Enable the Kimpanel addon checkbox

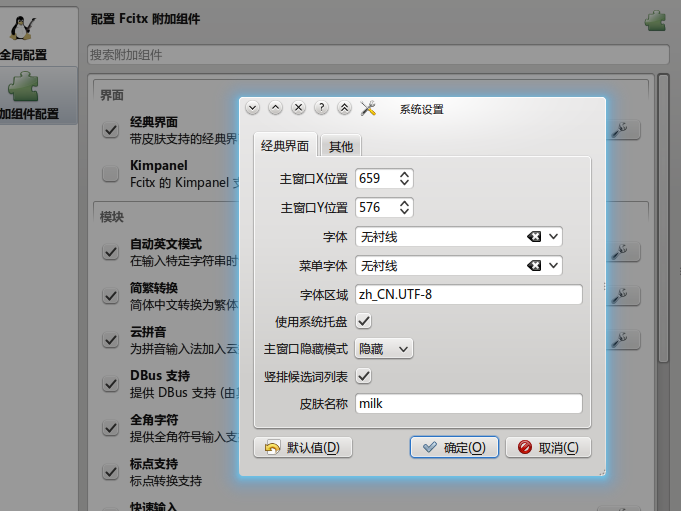[110, 174]
